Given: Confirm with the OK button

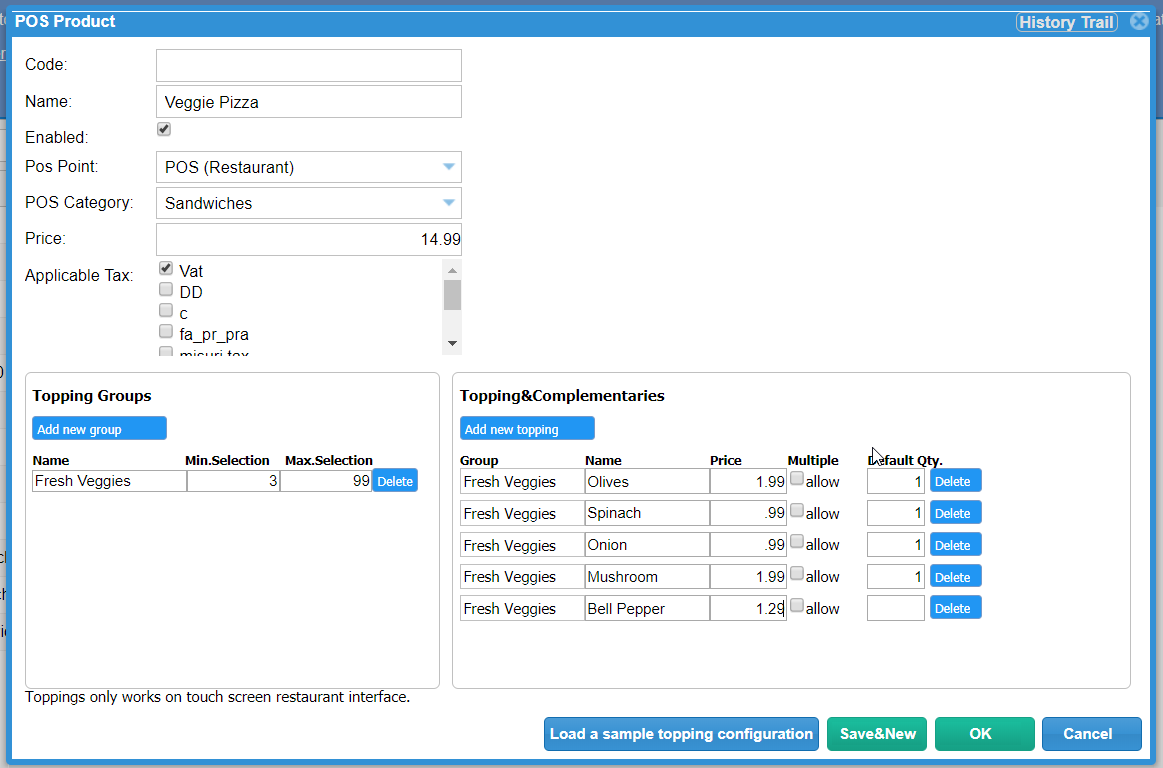Looking at the screenshot, I should coord(984,734).
